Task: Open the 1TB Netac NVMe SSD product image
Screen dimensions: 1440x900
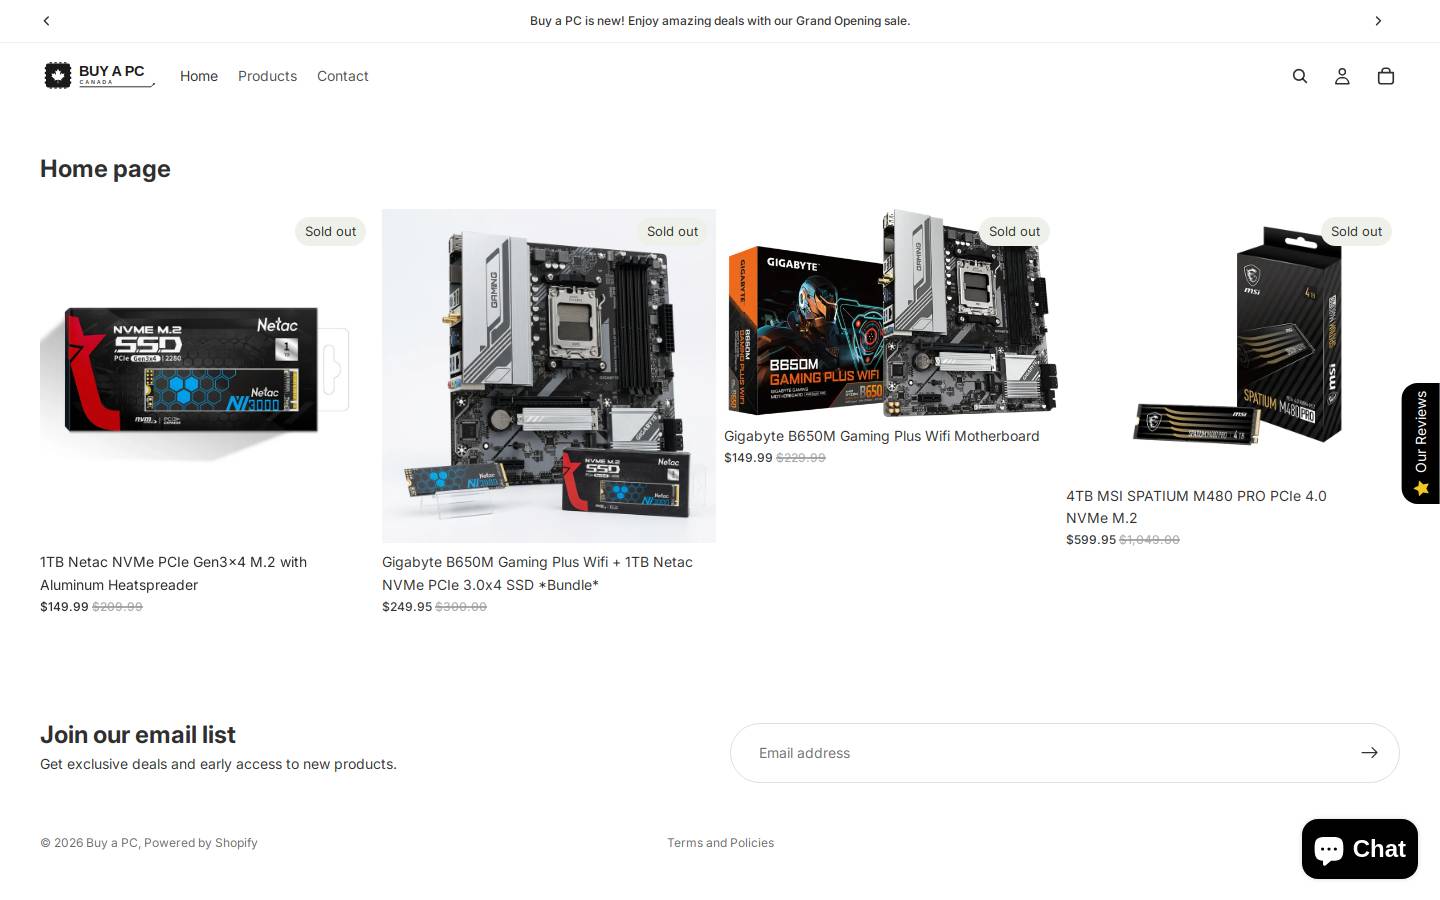Action: (x=207, y=376)
